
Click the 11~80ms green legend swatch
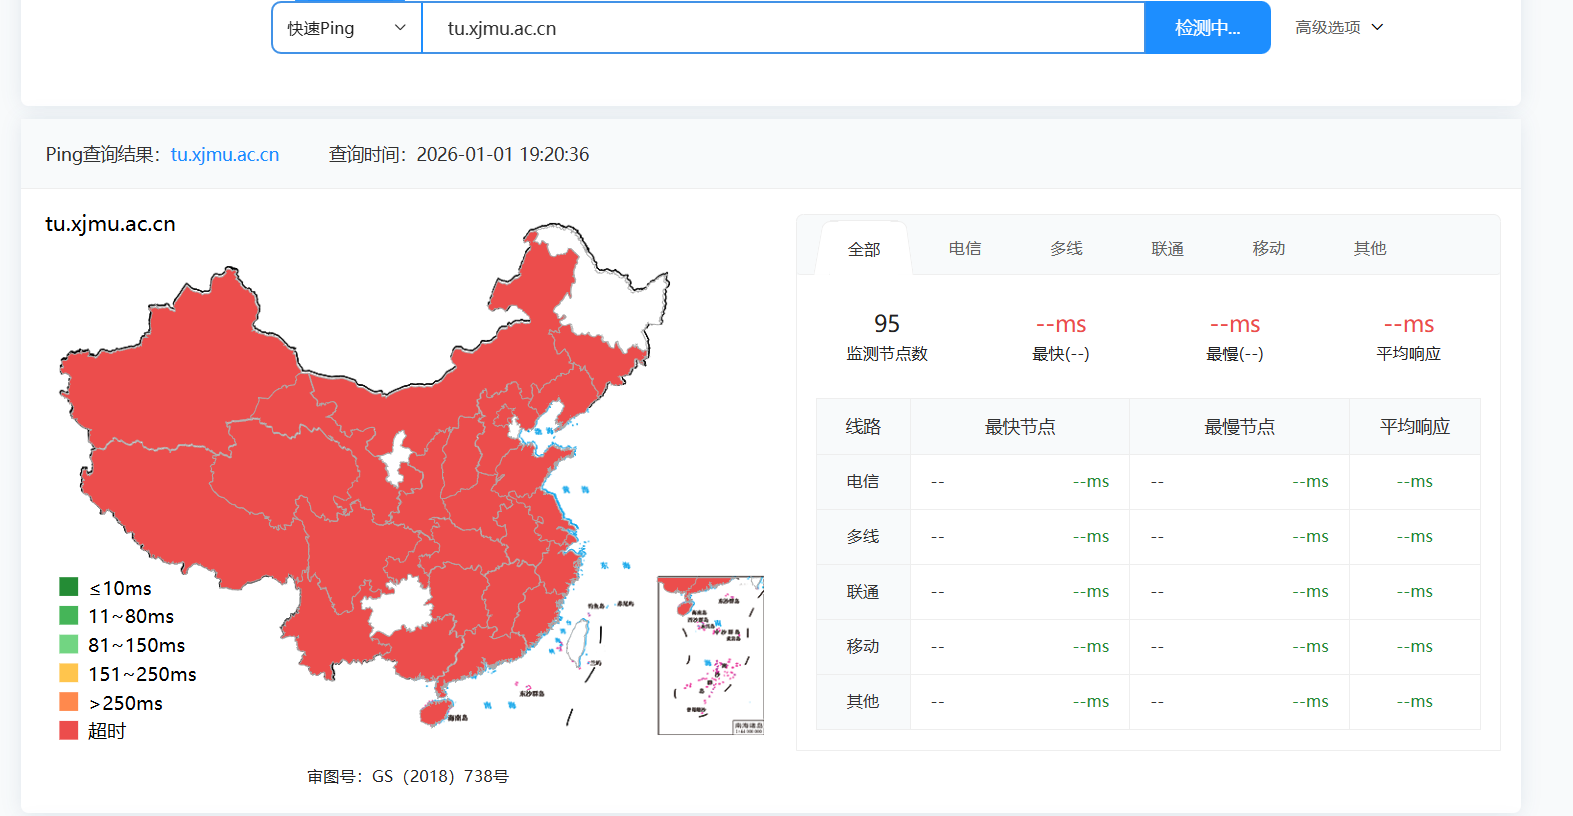(x=69, y=615)
